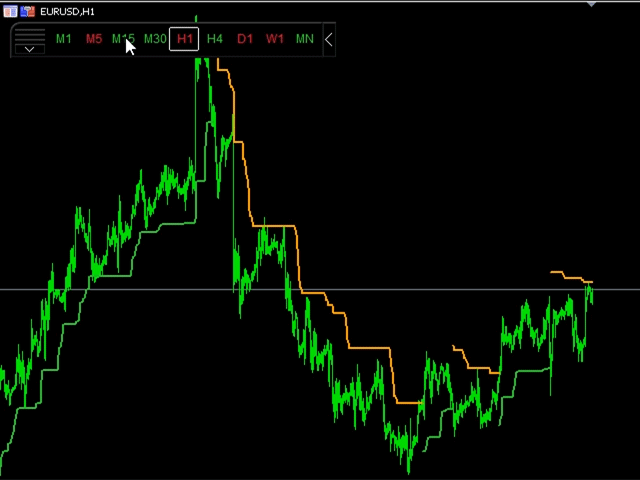Collapse timeframe panel with left arrow

click(329, 40)
